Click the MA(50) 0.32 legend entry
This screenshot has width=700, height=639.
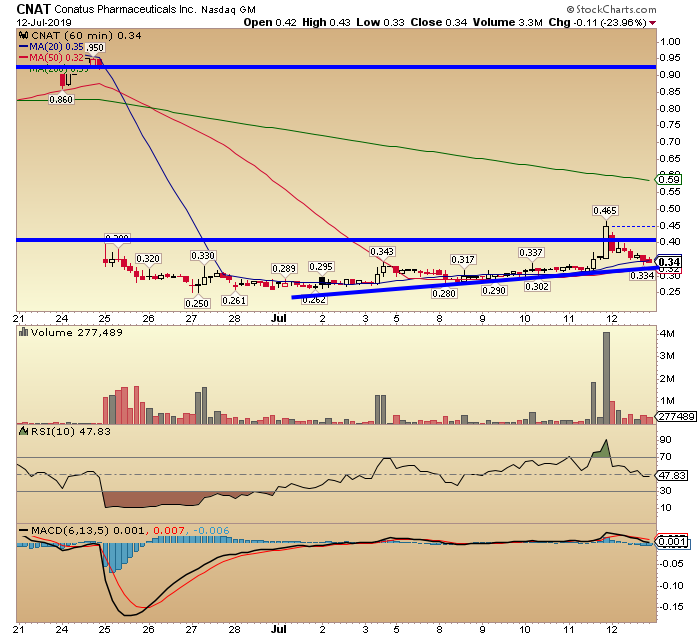click(51, 58)
